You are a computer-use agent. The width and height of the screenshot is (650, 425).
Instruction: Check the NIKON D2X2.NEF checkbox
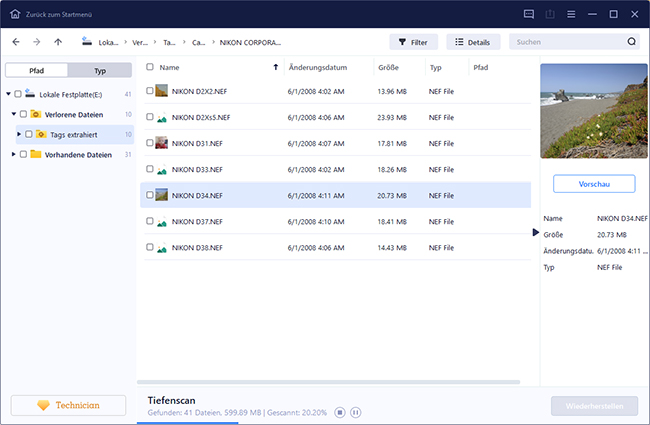pyautogui.click(x=150, y=90)
